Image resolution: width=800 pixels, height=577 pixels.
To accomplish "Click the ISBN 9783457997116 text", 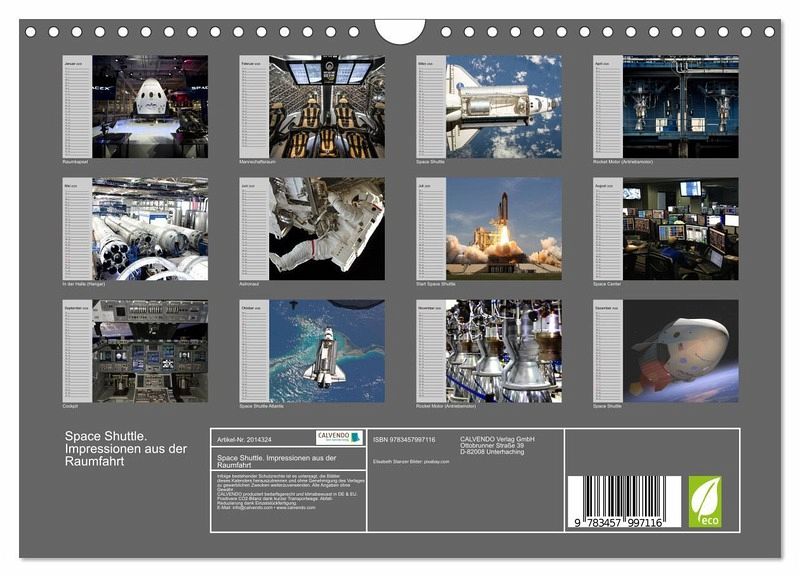I will coord(404,439).
